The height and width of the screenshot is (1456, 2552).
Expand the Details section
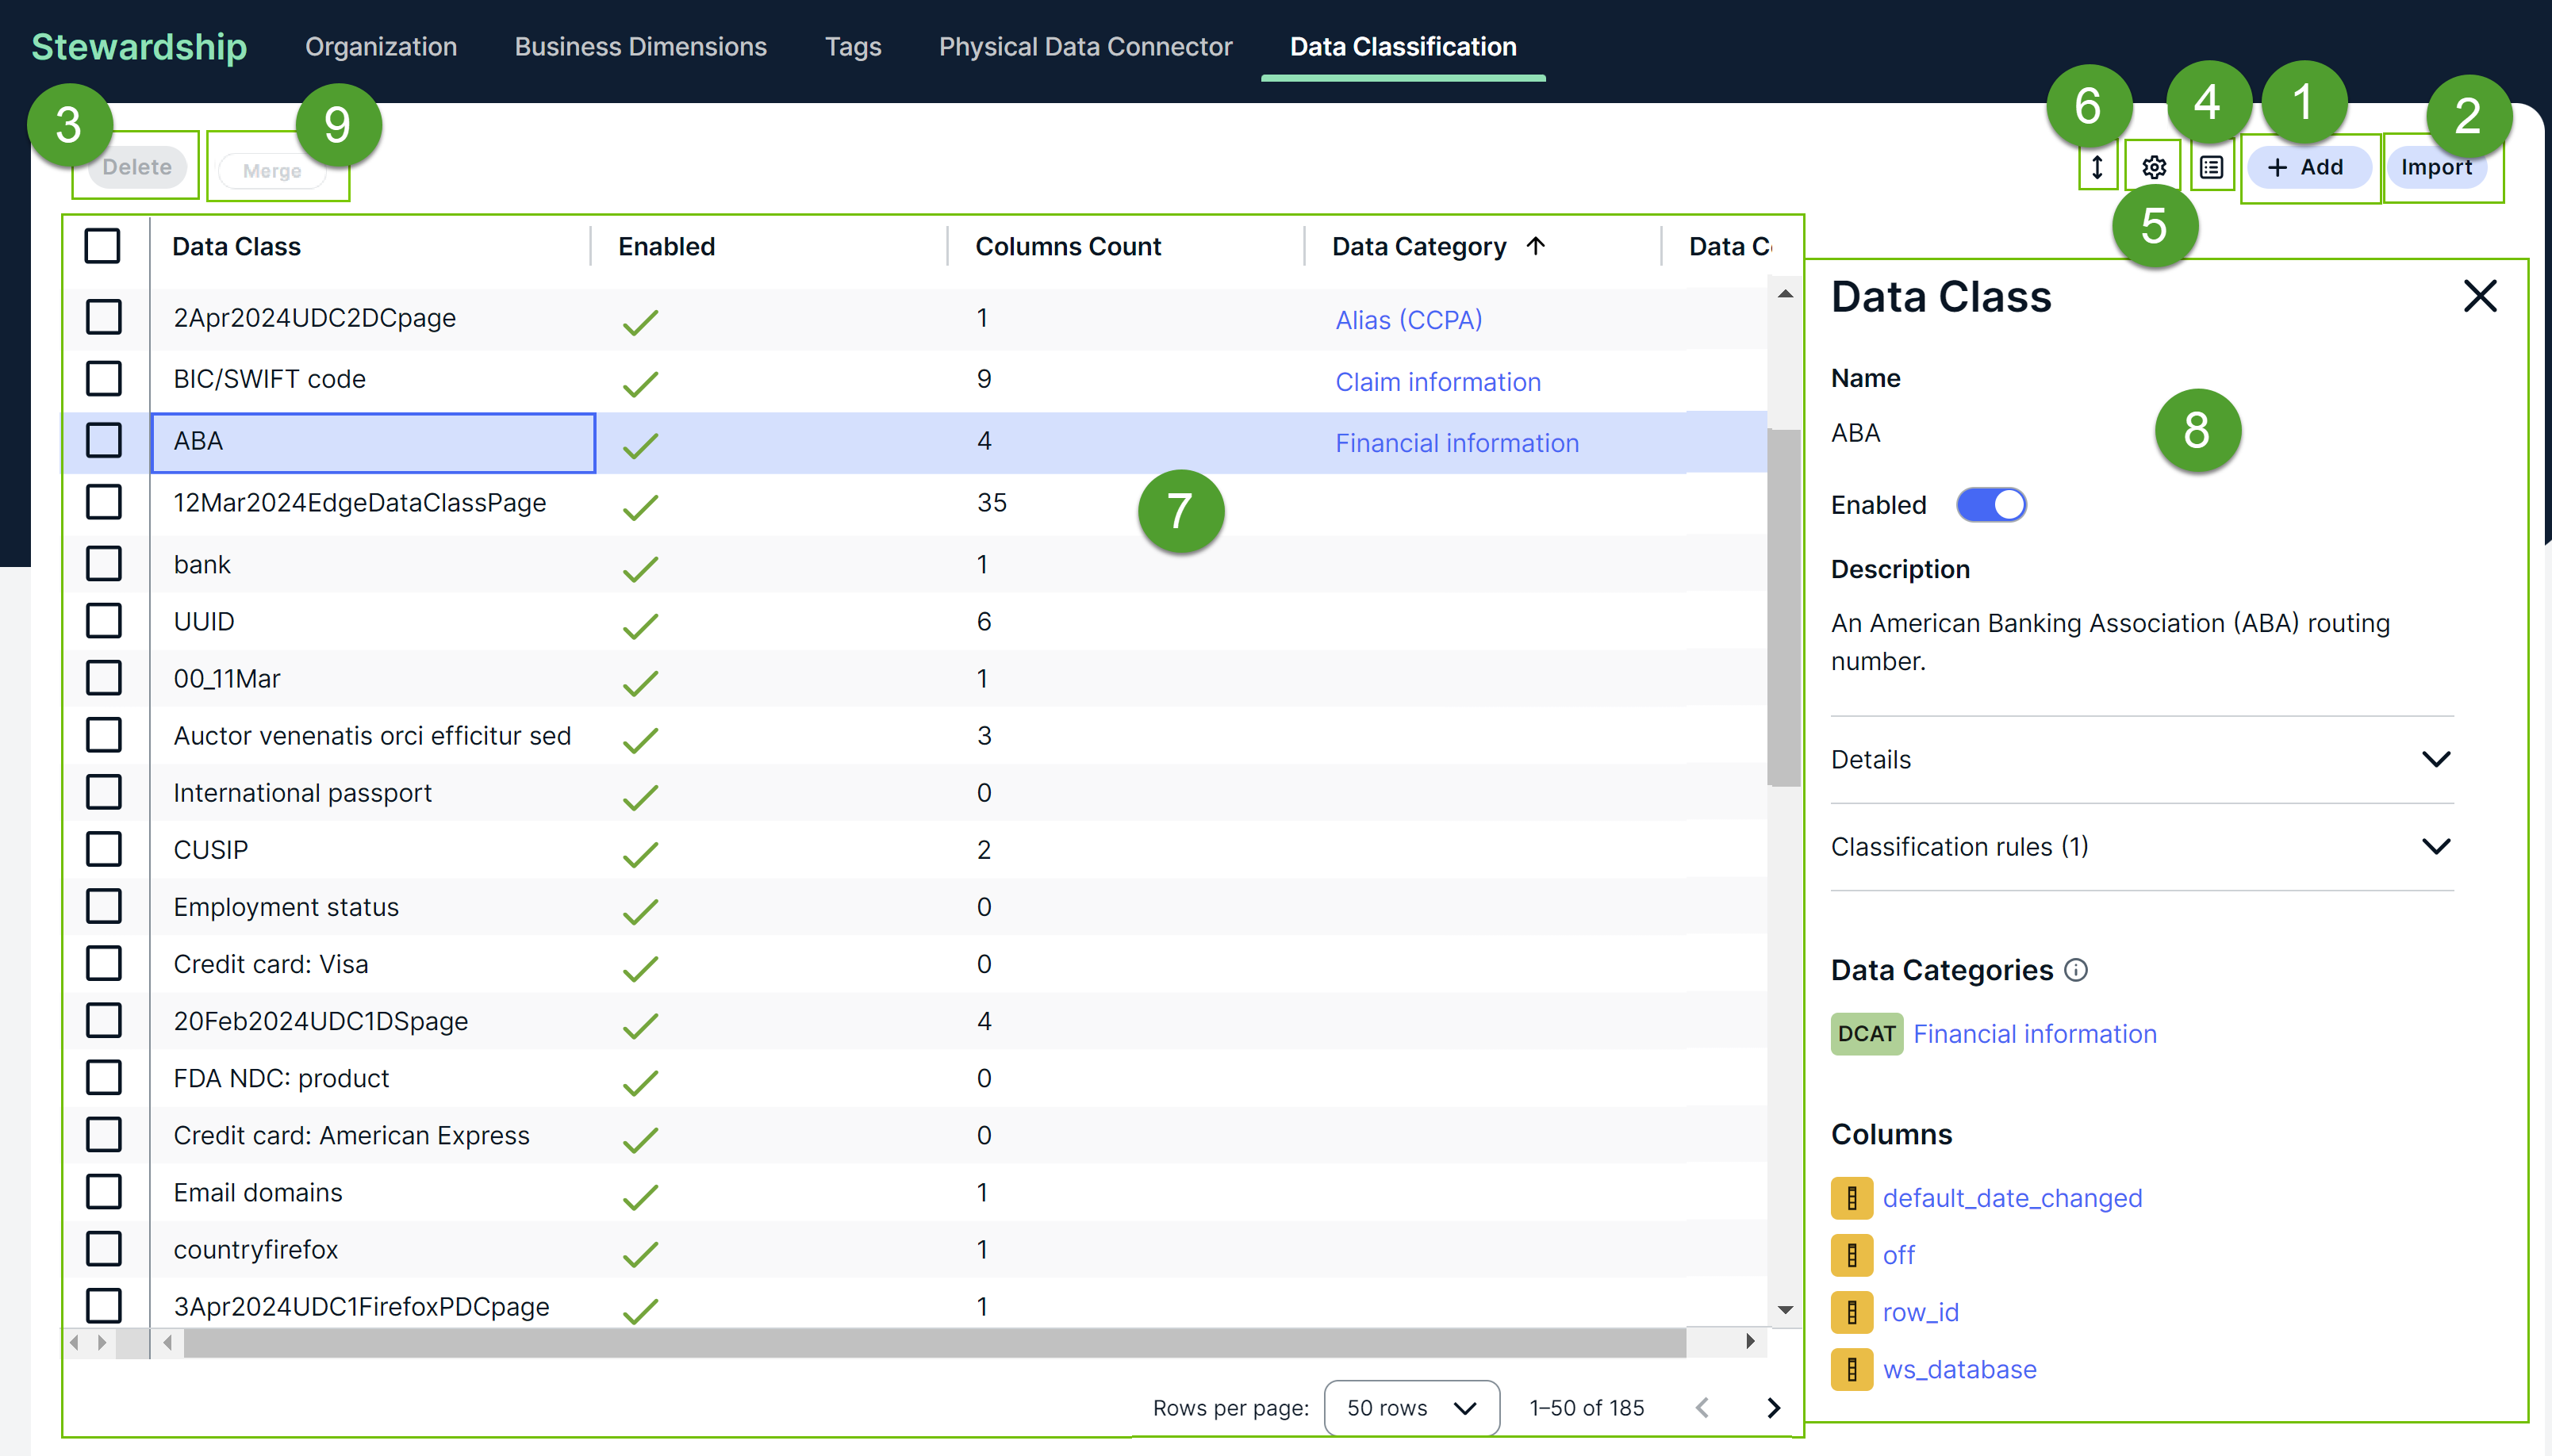coord(2436,759)
